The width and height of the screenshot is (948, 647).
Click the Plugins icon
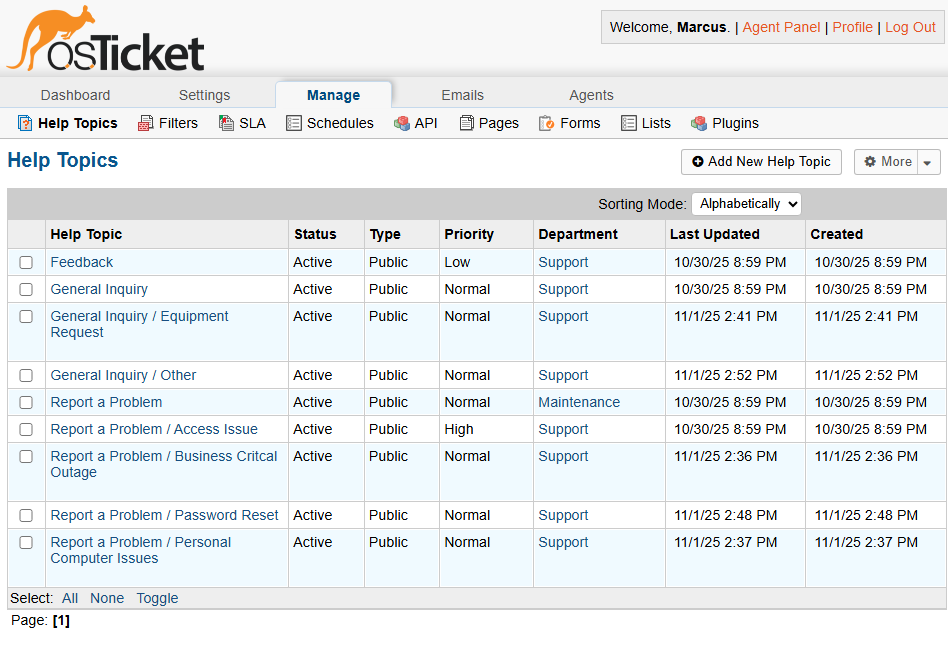[x=700, y=123]
